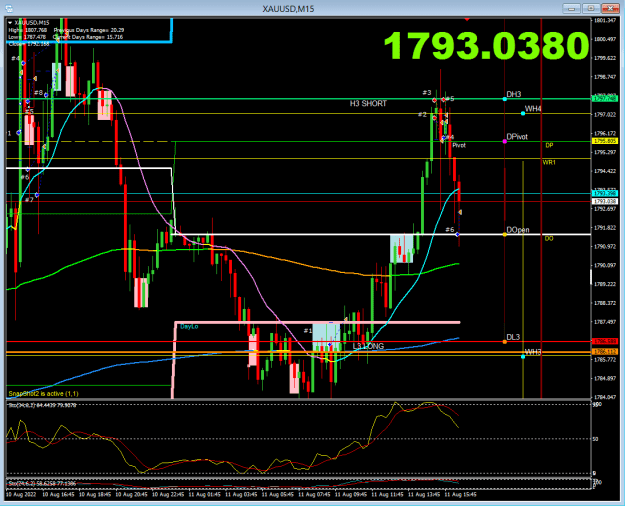Click the yellow 1795.805 price tag
This screenshot has height=506, width=625.
605,141
